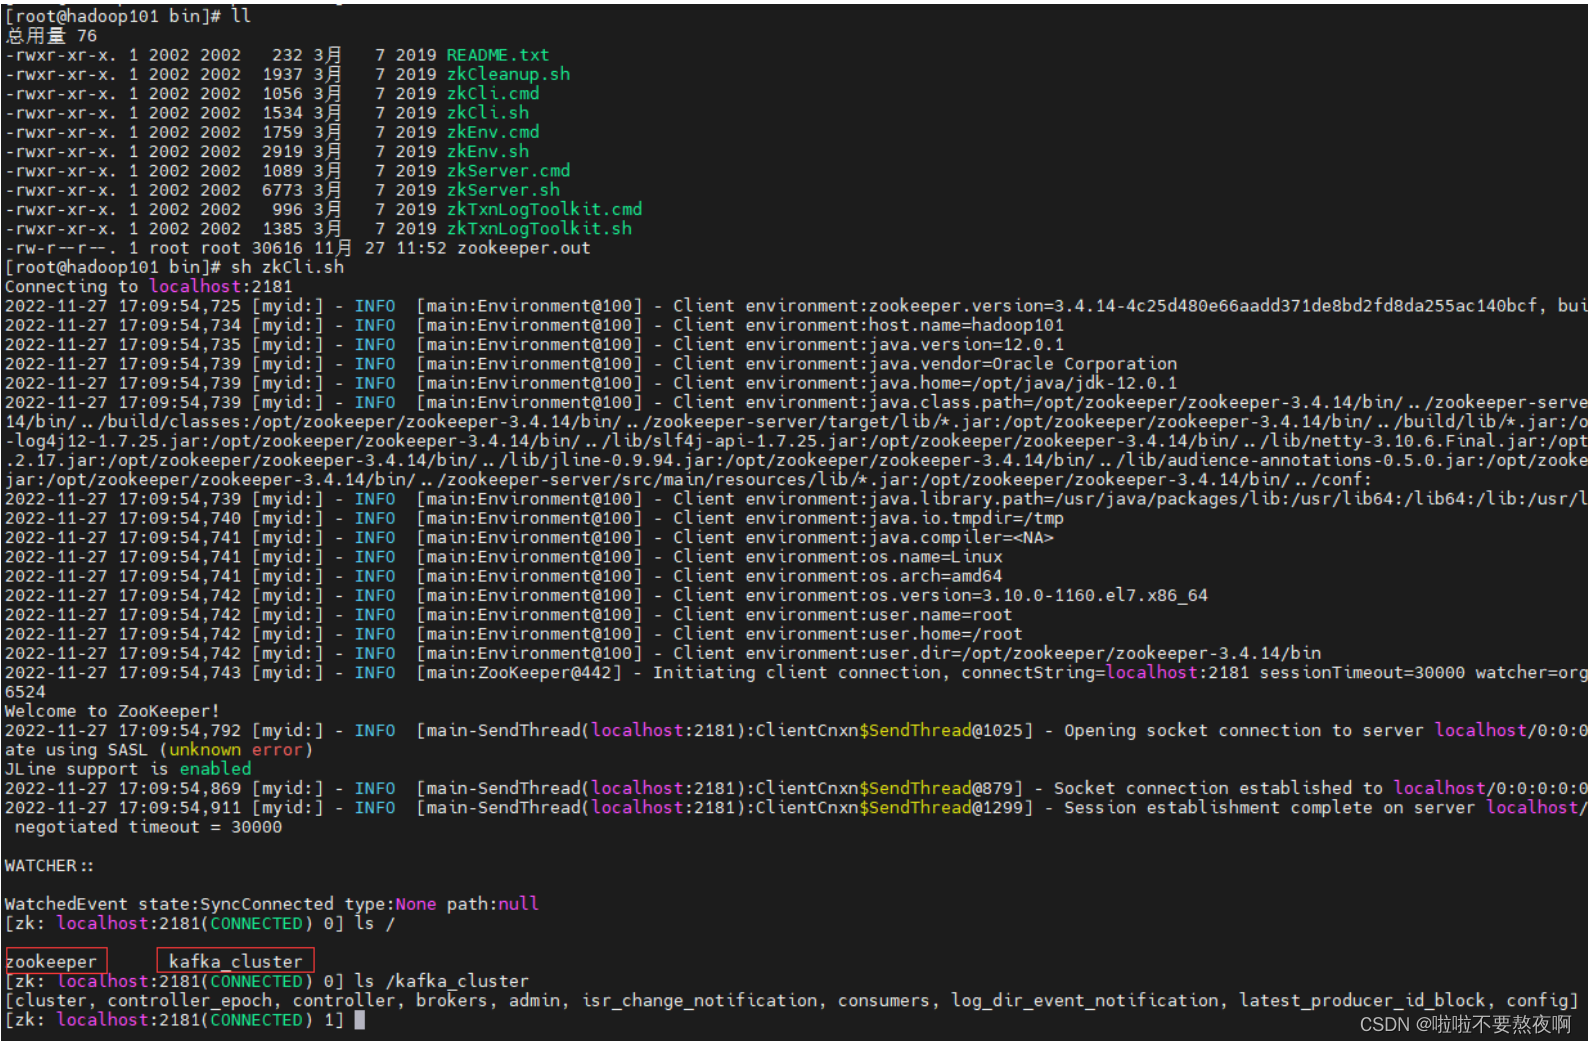The height and width of the screenshot is (1045, 1588).
Task: Click 'log_dir_event_notification' in the node list
Action: [x=1085, y=1000]
